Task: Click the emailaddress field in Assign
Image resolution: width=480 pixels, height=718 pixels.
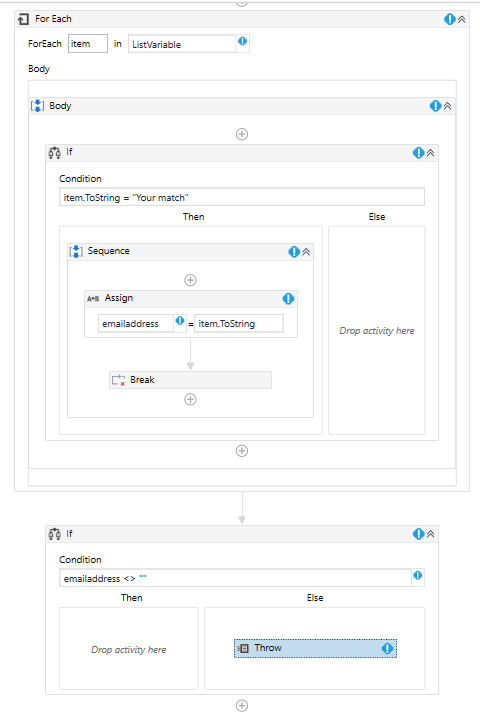Action: click(x=136, y=323)
